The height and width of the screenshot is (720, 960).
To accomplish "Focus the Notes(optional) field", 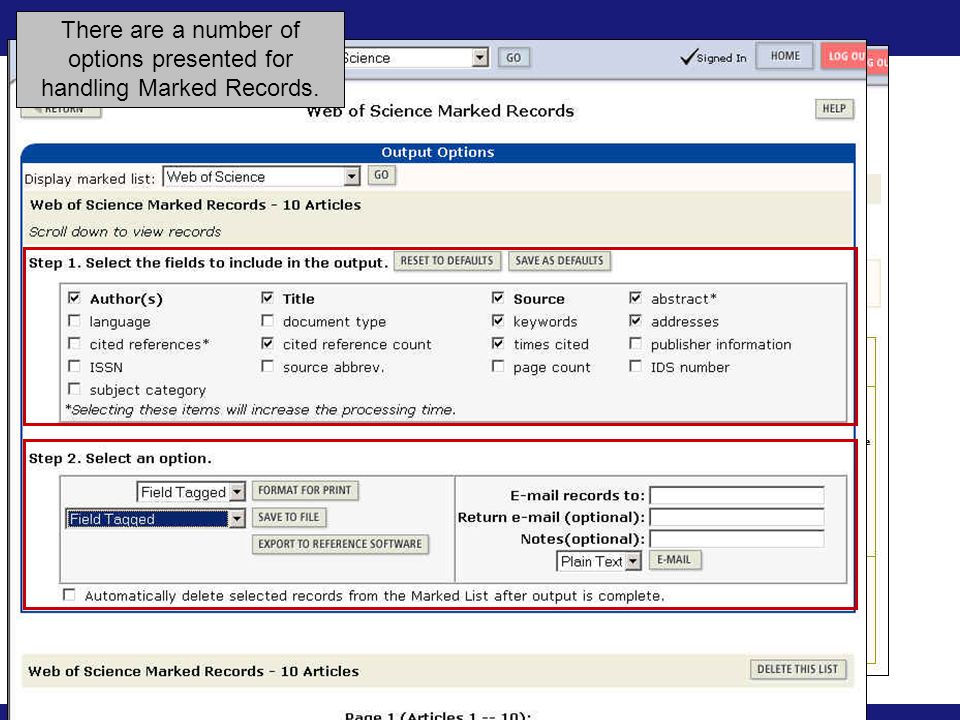I will pyautogui.click(x=737, y=539).
